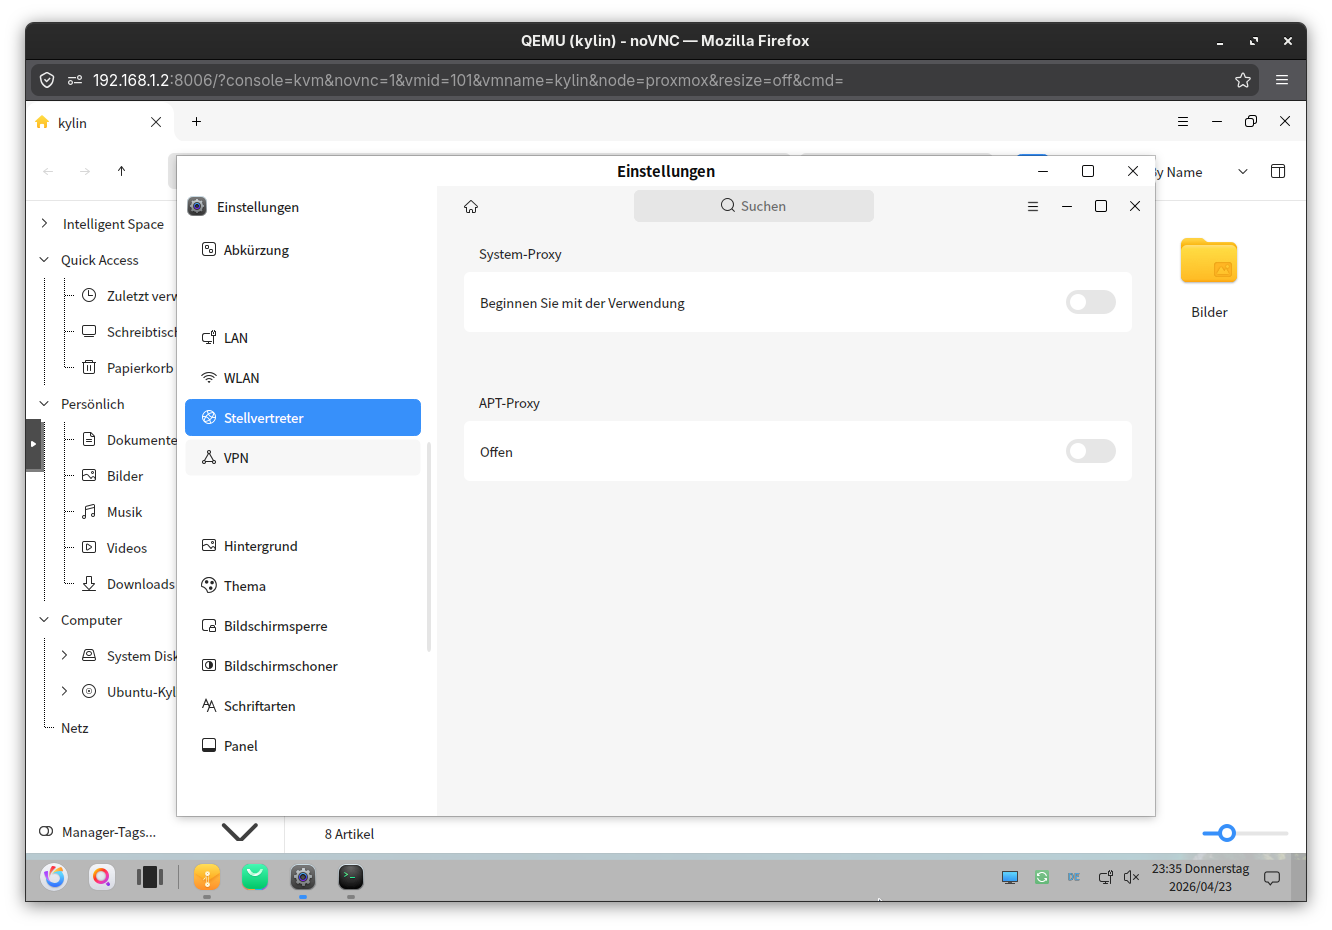Open Musik in file manager sidebar

(x=112, y=512)
